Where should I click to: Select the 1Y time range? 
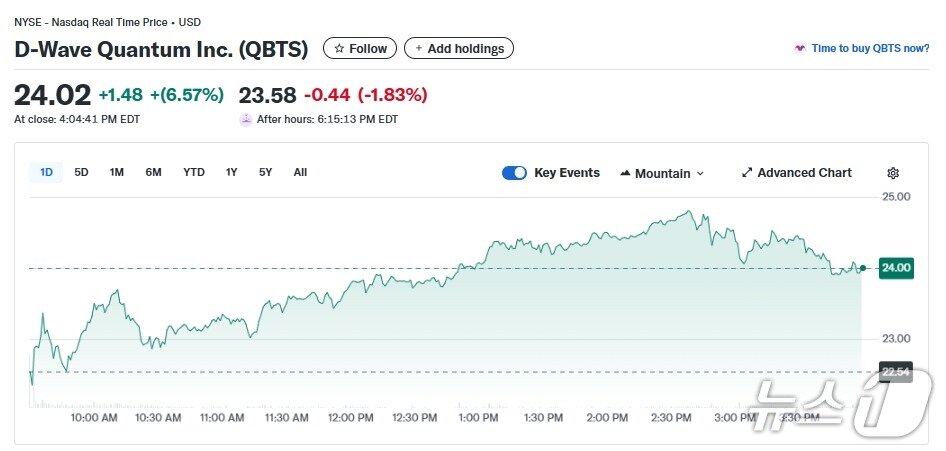coord(231,172)
